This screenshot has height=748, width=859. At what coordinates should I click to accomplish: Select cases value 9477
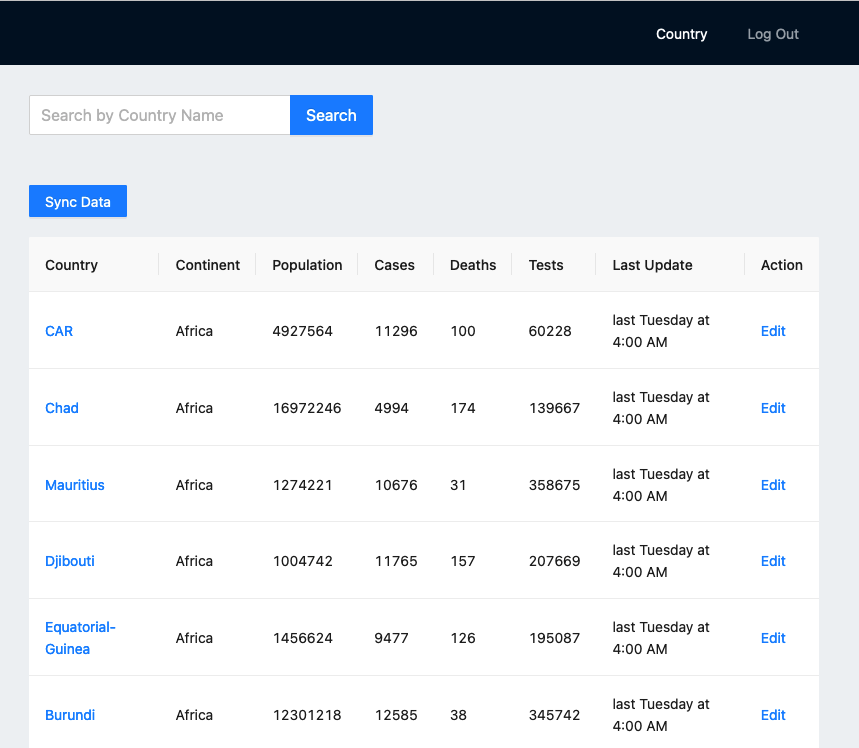[x=392, y=638]
